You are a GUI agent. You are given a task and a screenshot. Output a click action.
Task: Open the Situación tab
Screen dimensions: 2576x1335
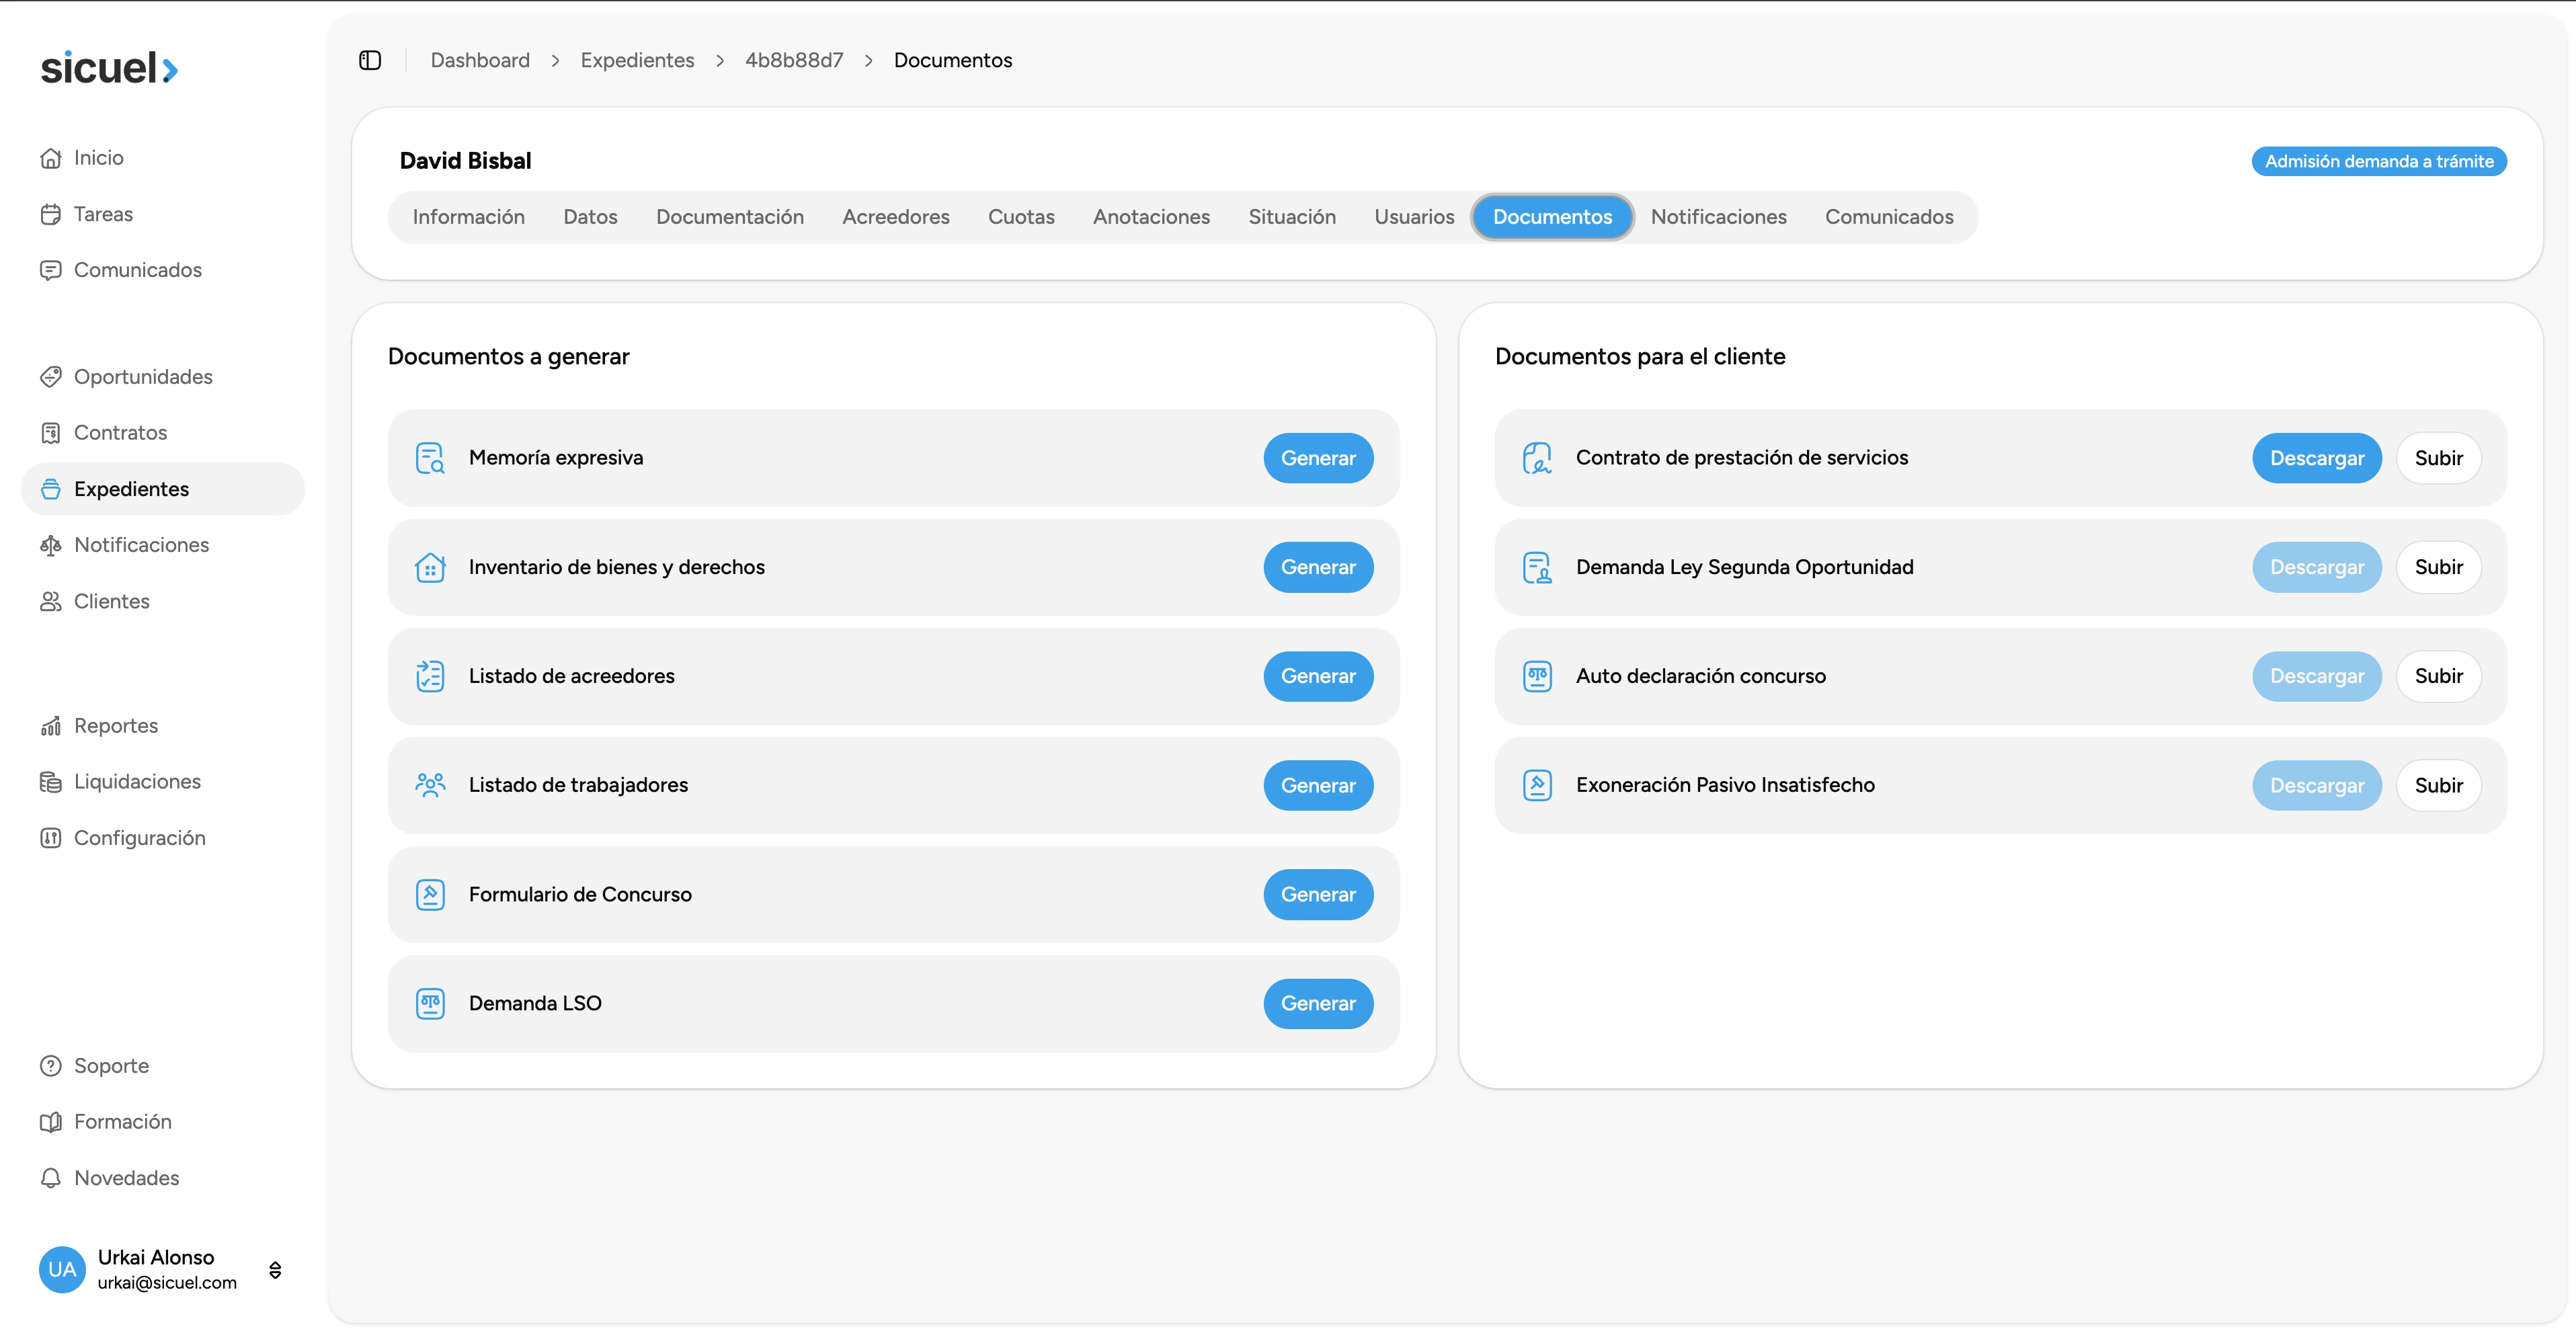(x=1292, y=217)
